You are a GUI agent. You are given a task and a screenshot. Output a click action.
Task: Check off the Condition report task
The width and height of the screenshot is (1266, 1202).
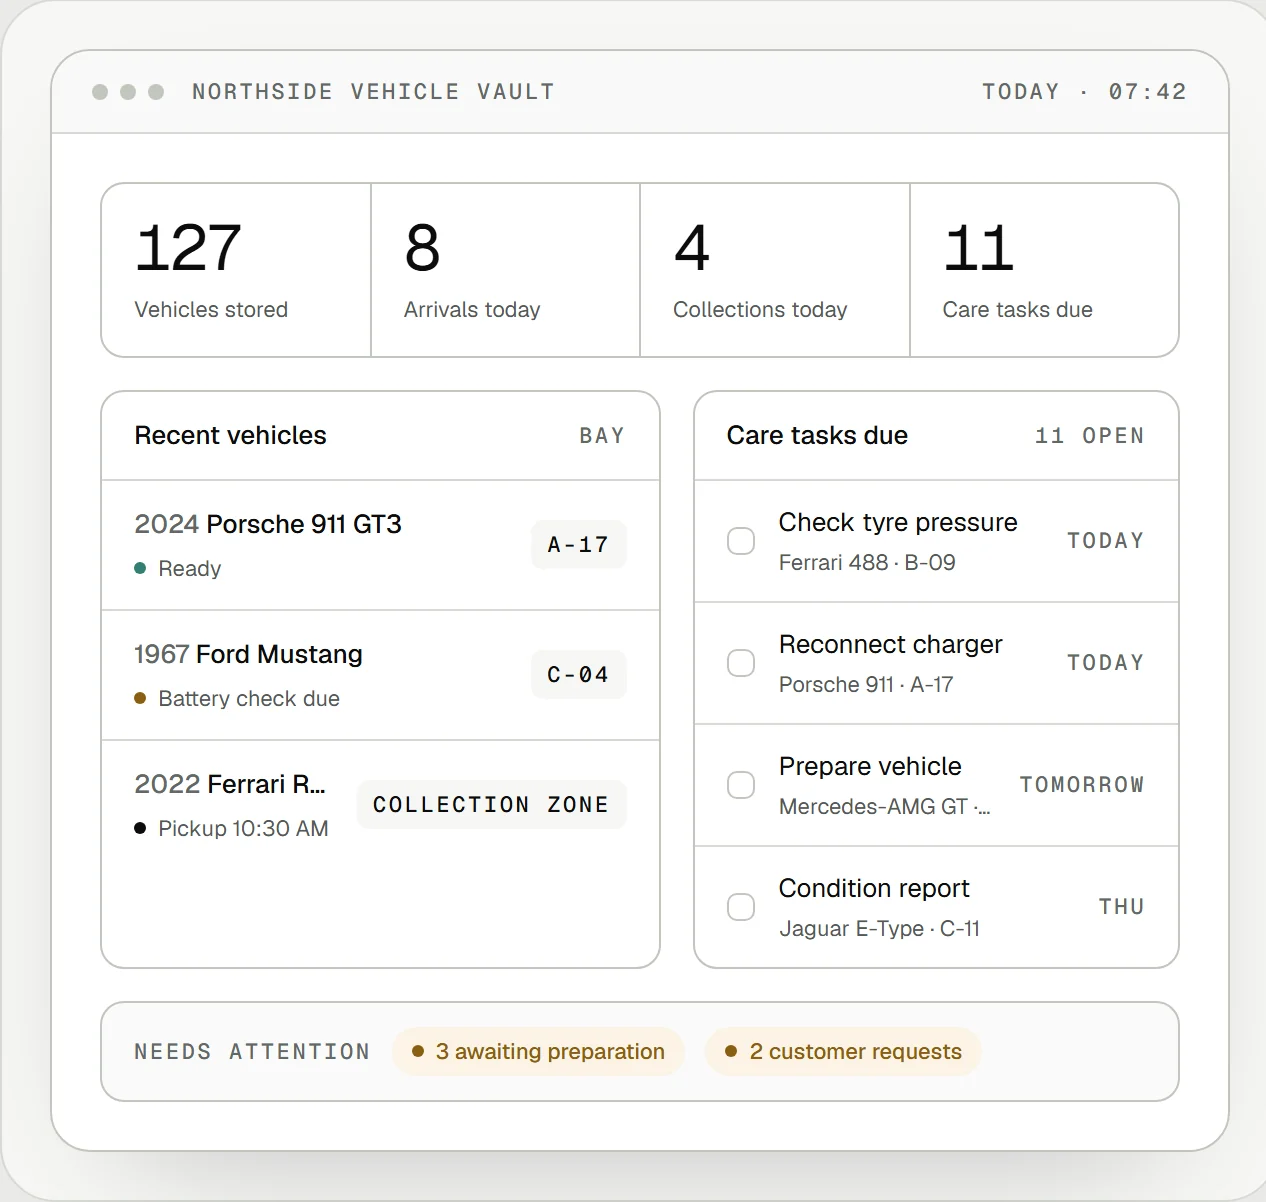[x=741, y=907]
